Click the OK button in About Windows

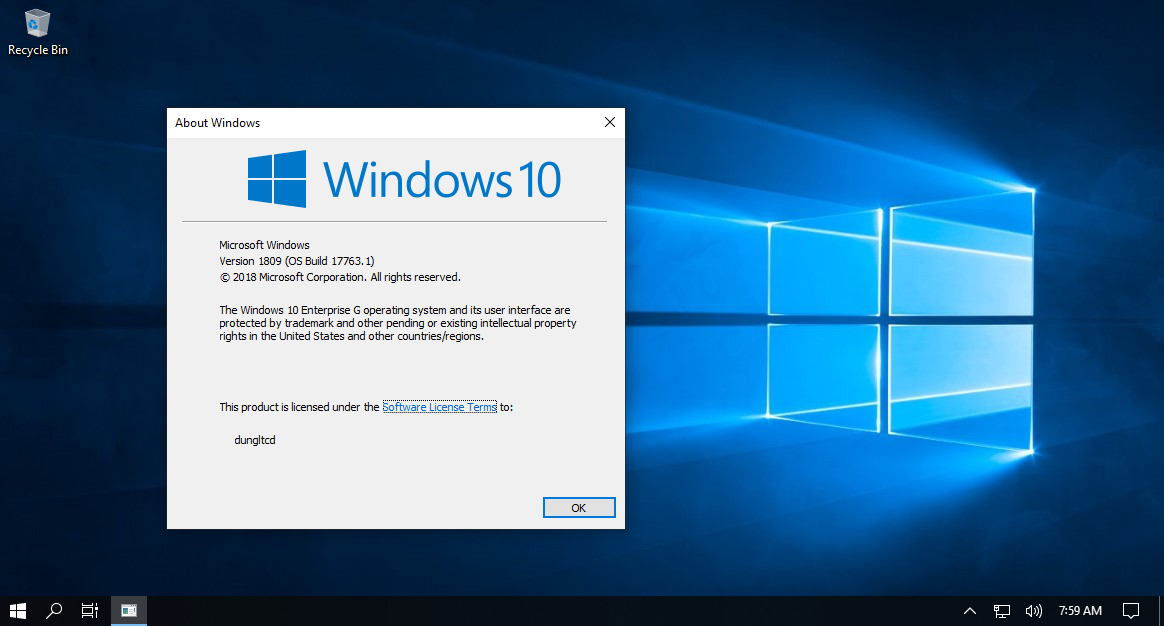point(579,508)
